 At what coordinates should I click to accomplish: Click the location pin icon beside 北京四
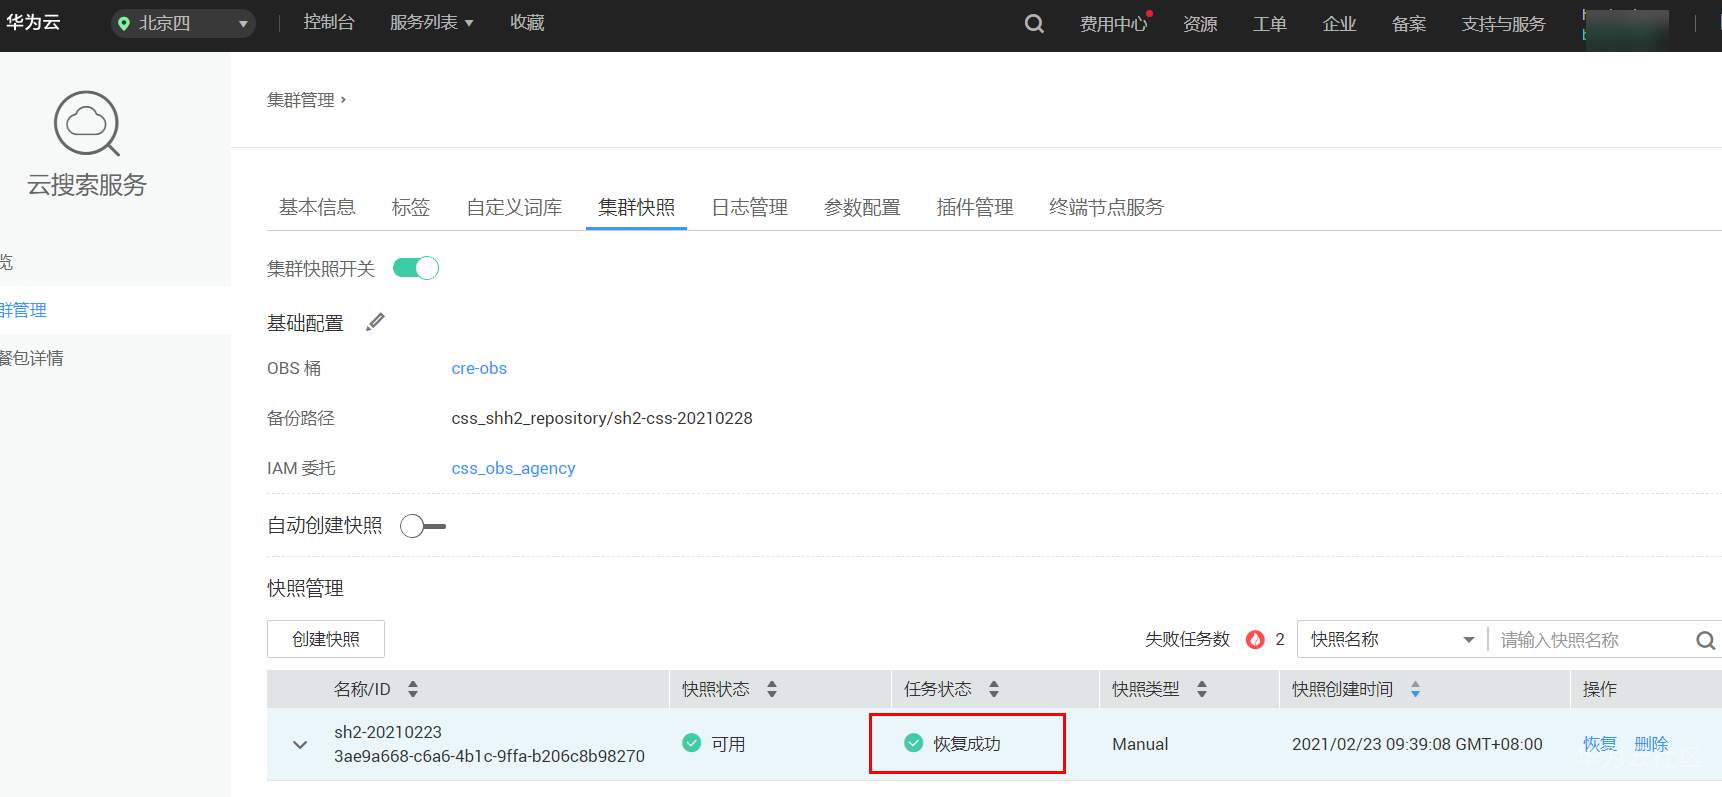coord(124,24)
